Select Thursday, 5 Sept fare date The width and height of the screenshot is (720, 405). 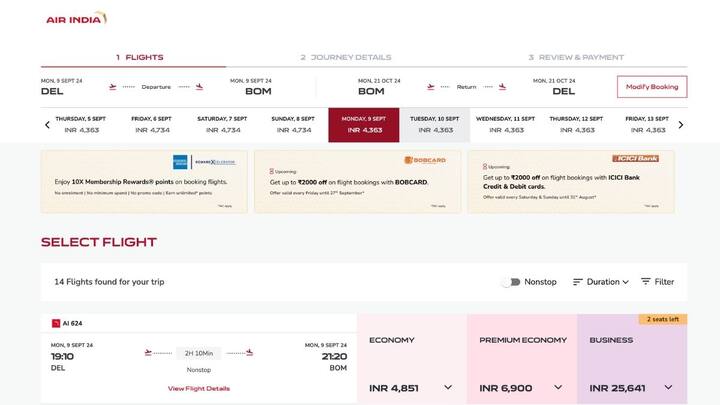tap(80, 125)
